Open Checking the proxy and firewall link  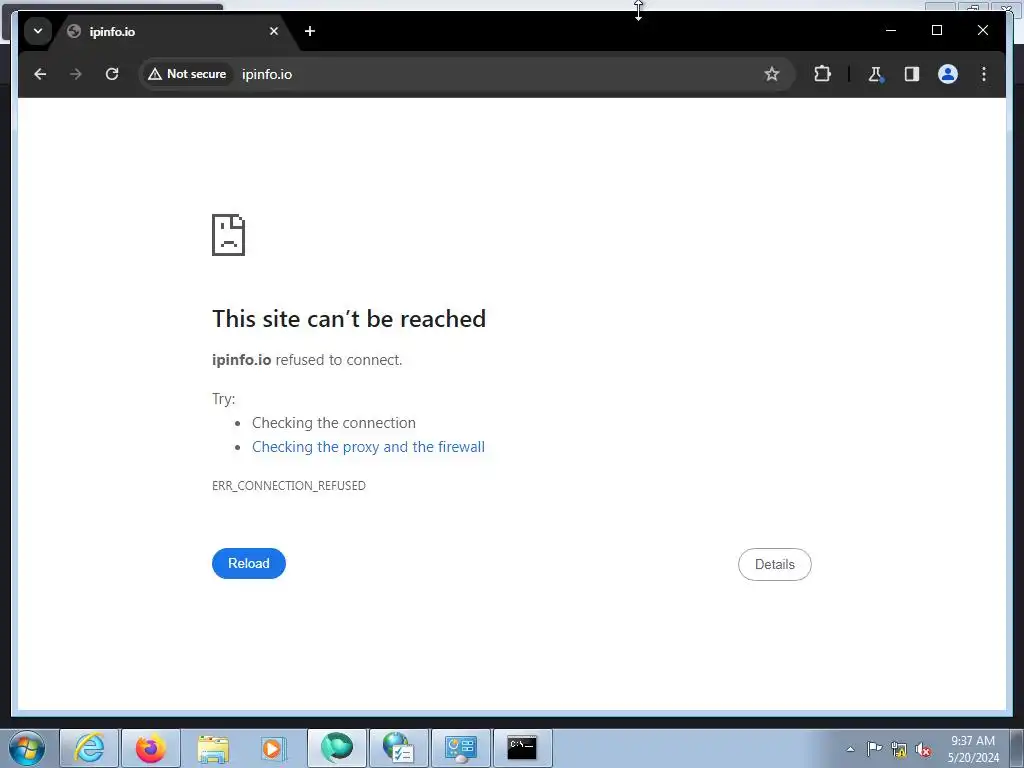[368, 447]
